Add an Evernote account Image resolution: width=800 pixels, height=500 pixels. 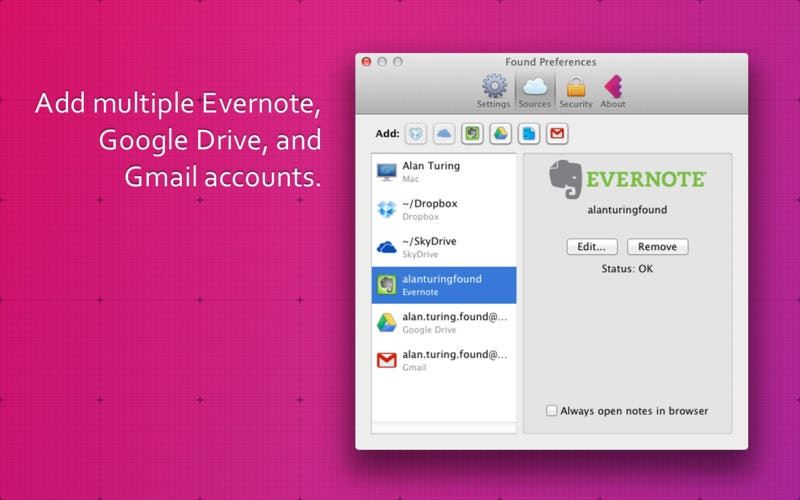(x=472, y=134)
